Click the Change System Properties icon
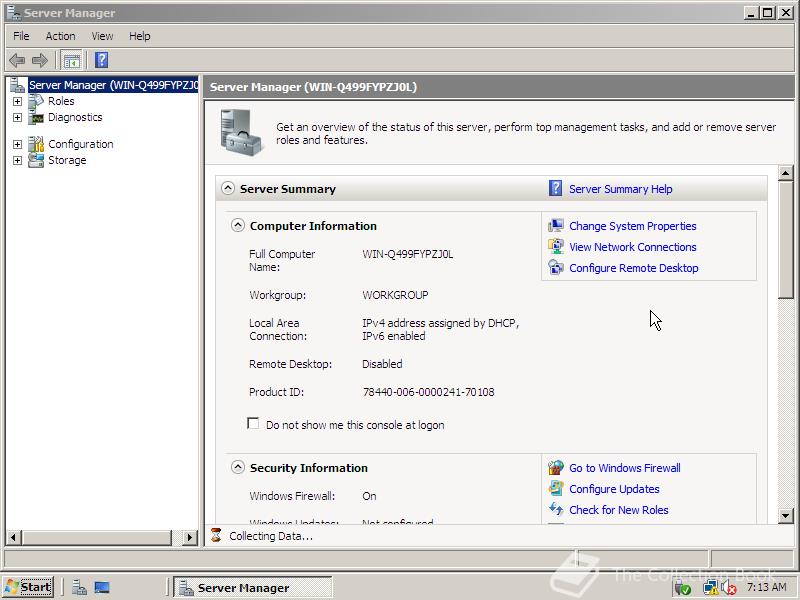Image resolution: width=800 pixels, height=600 pixels. [556, 226]
